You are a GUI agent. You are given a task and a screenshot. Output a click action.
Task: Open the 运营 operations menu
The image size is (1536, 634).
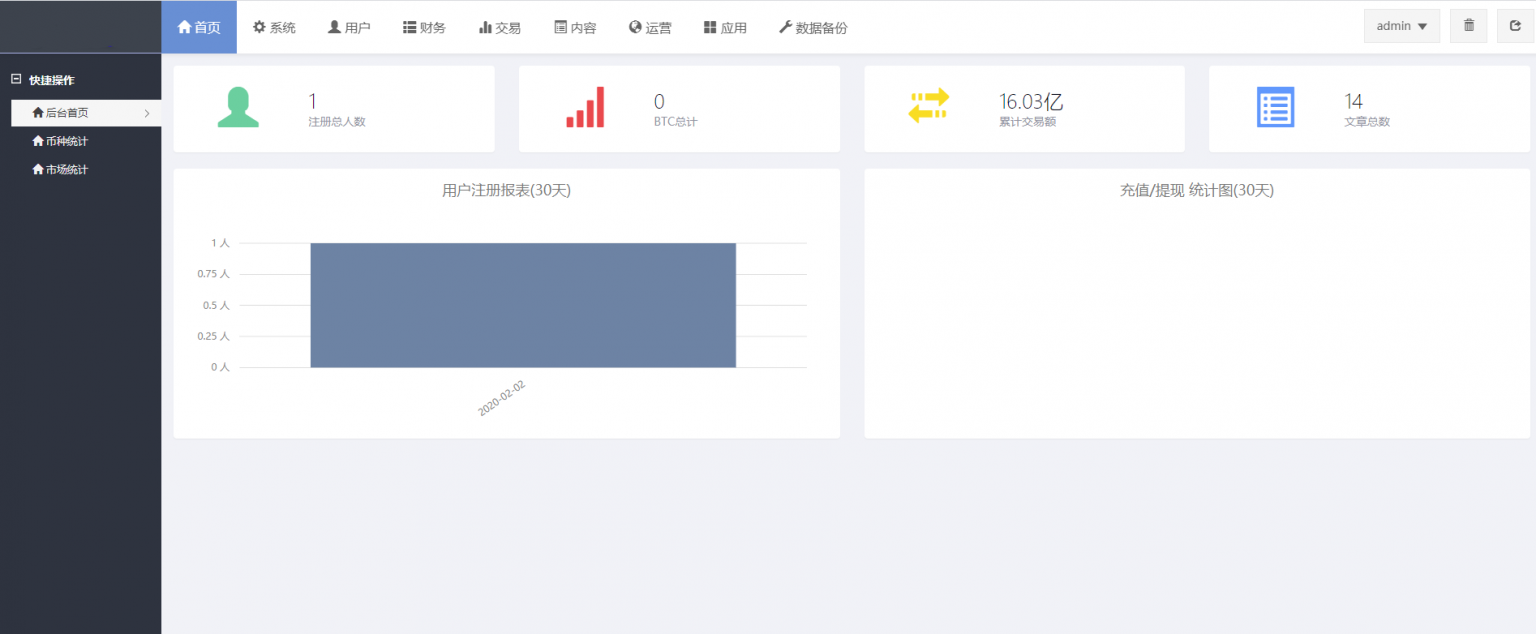click(650, 28)
